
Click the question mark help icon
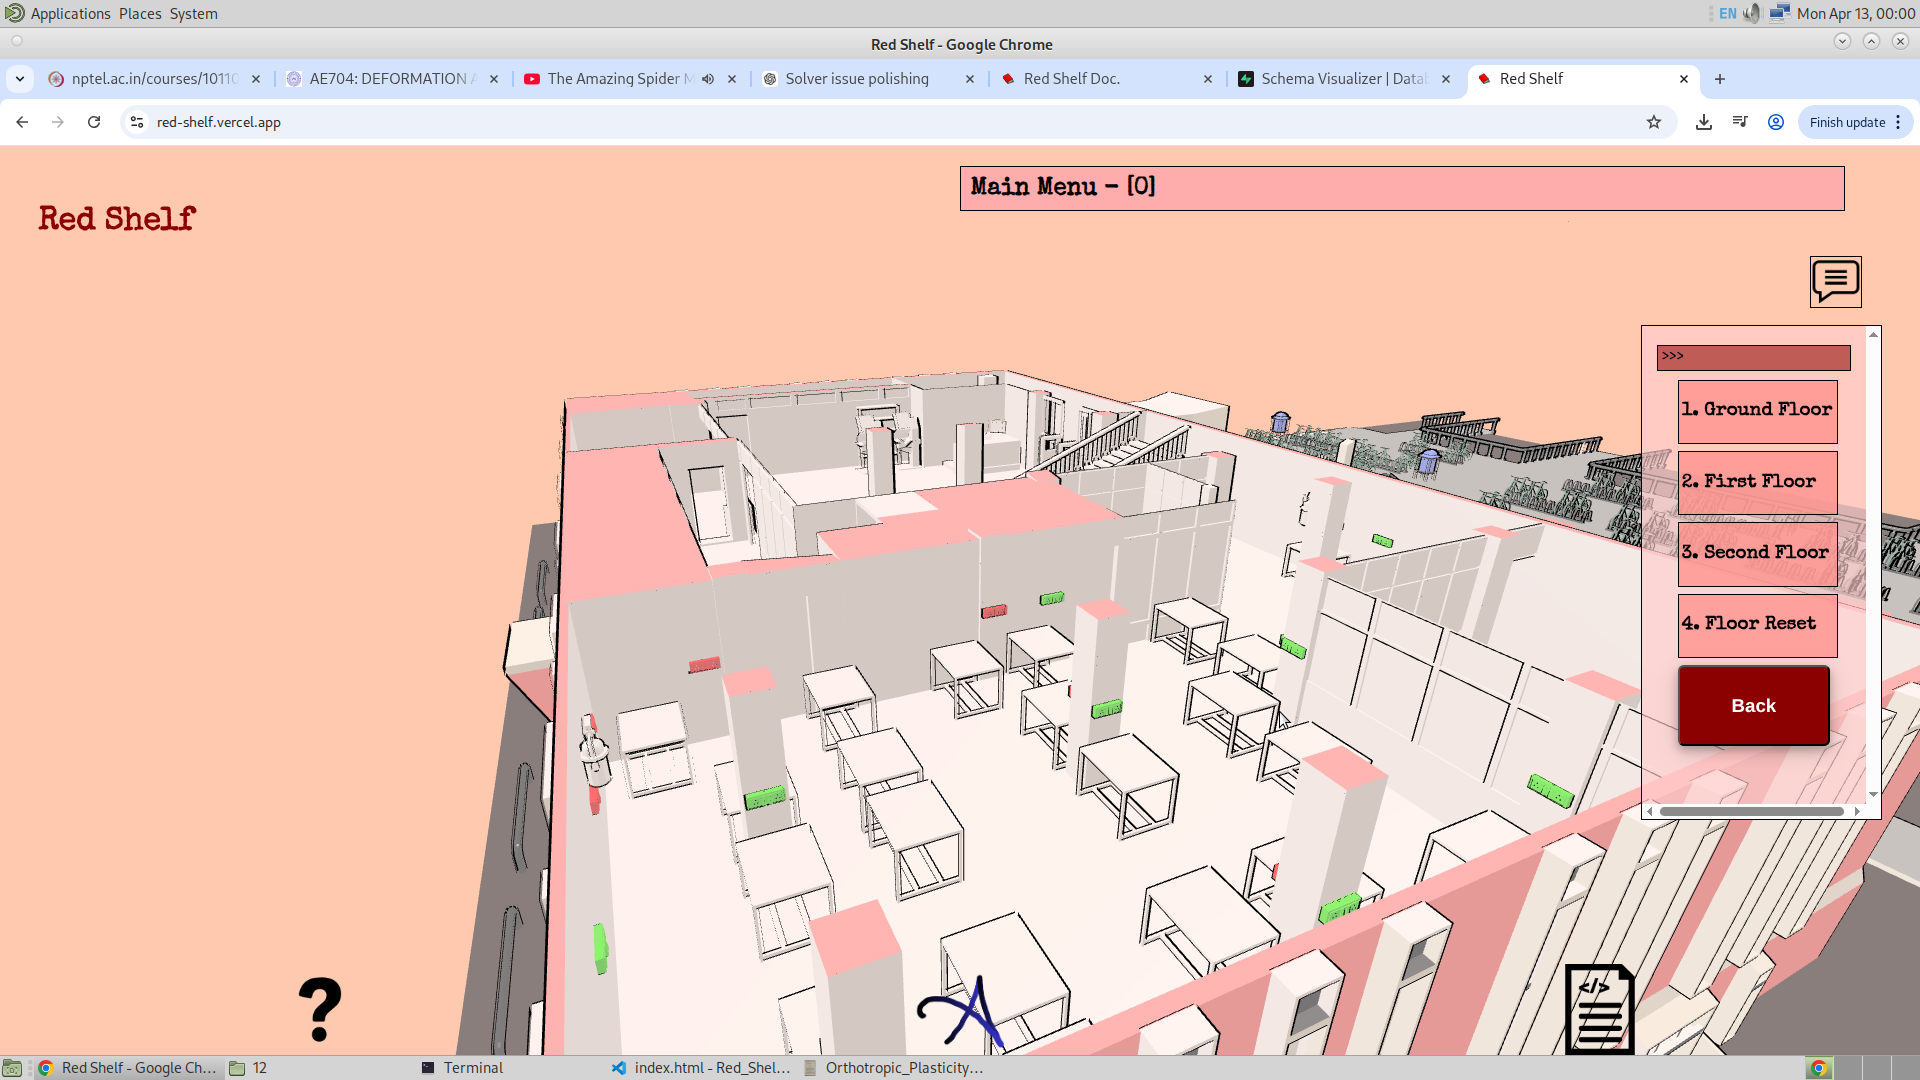pyautogui.click(x=320, y=1009)
